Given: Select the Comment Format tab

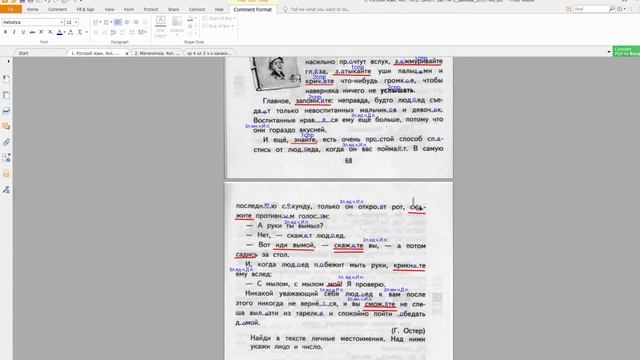Looking at the screenshot, I should pos(253,9).
